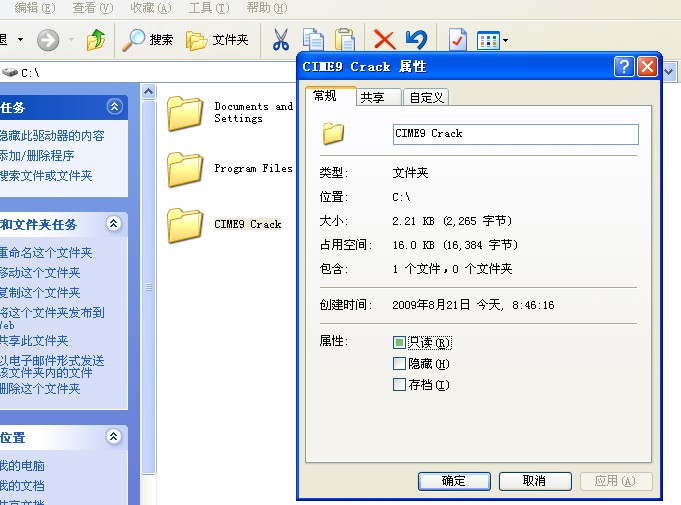Viewport: 681px width, 505px height.
Task: Click the C:\ drive icon in address bar
Action: [10, 72]
